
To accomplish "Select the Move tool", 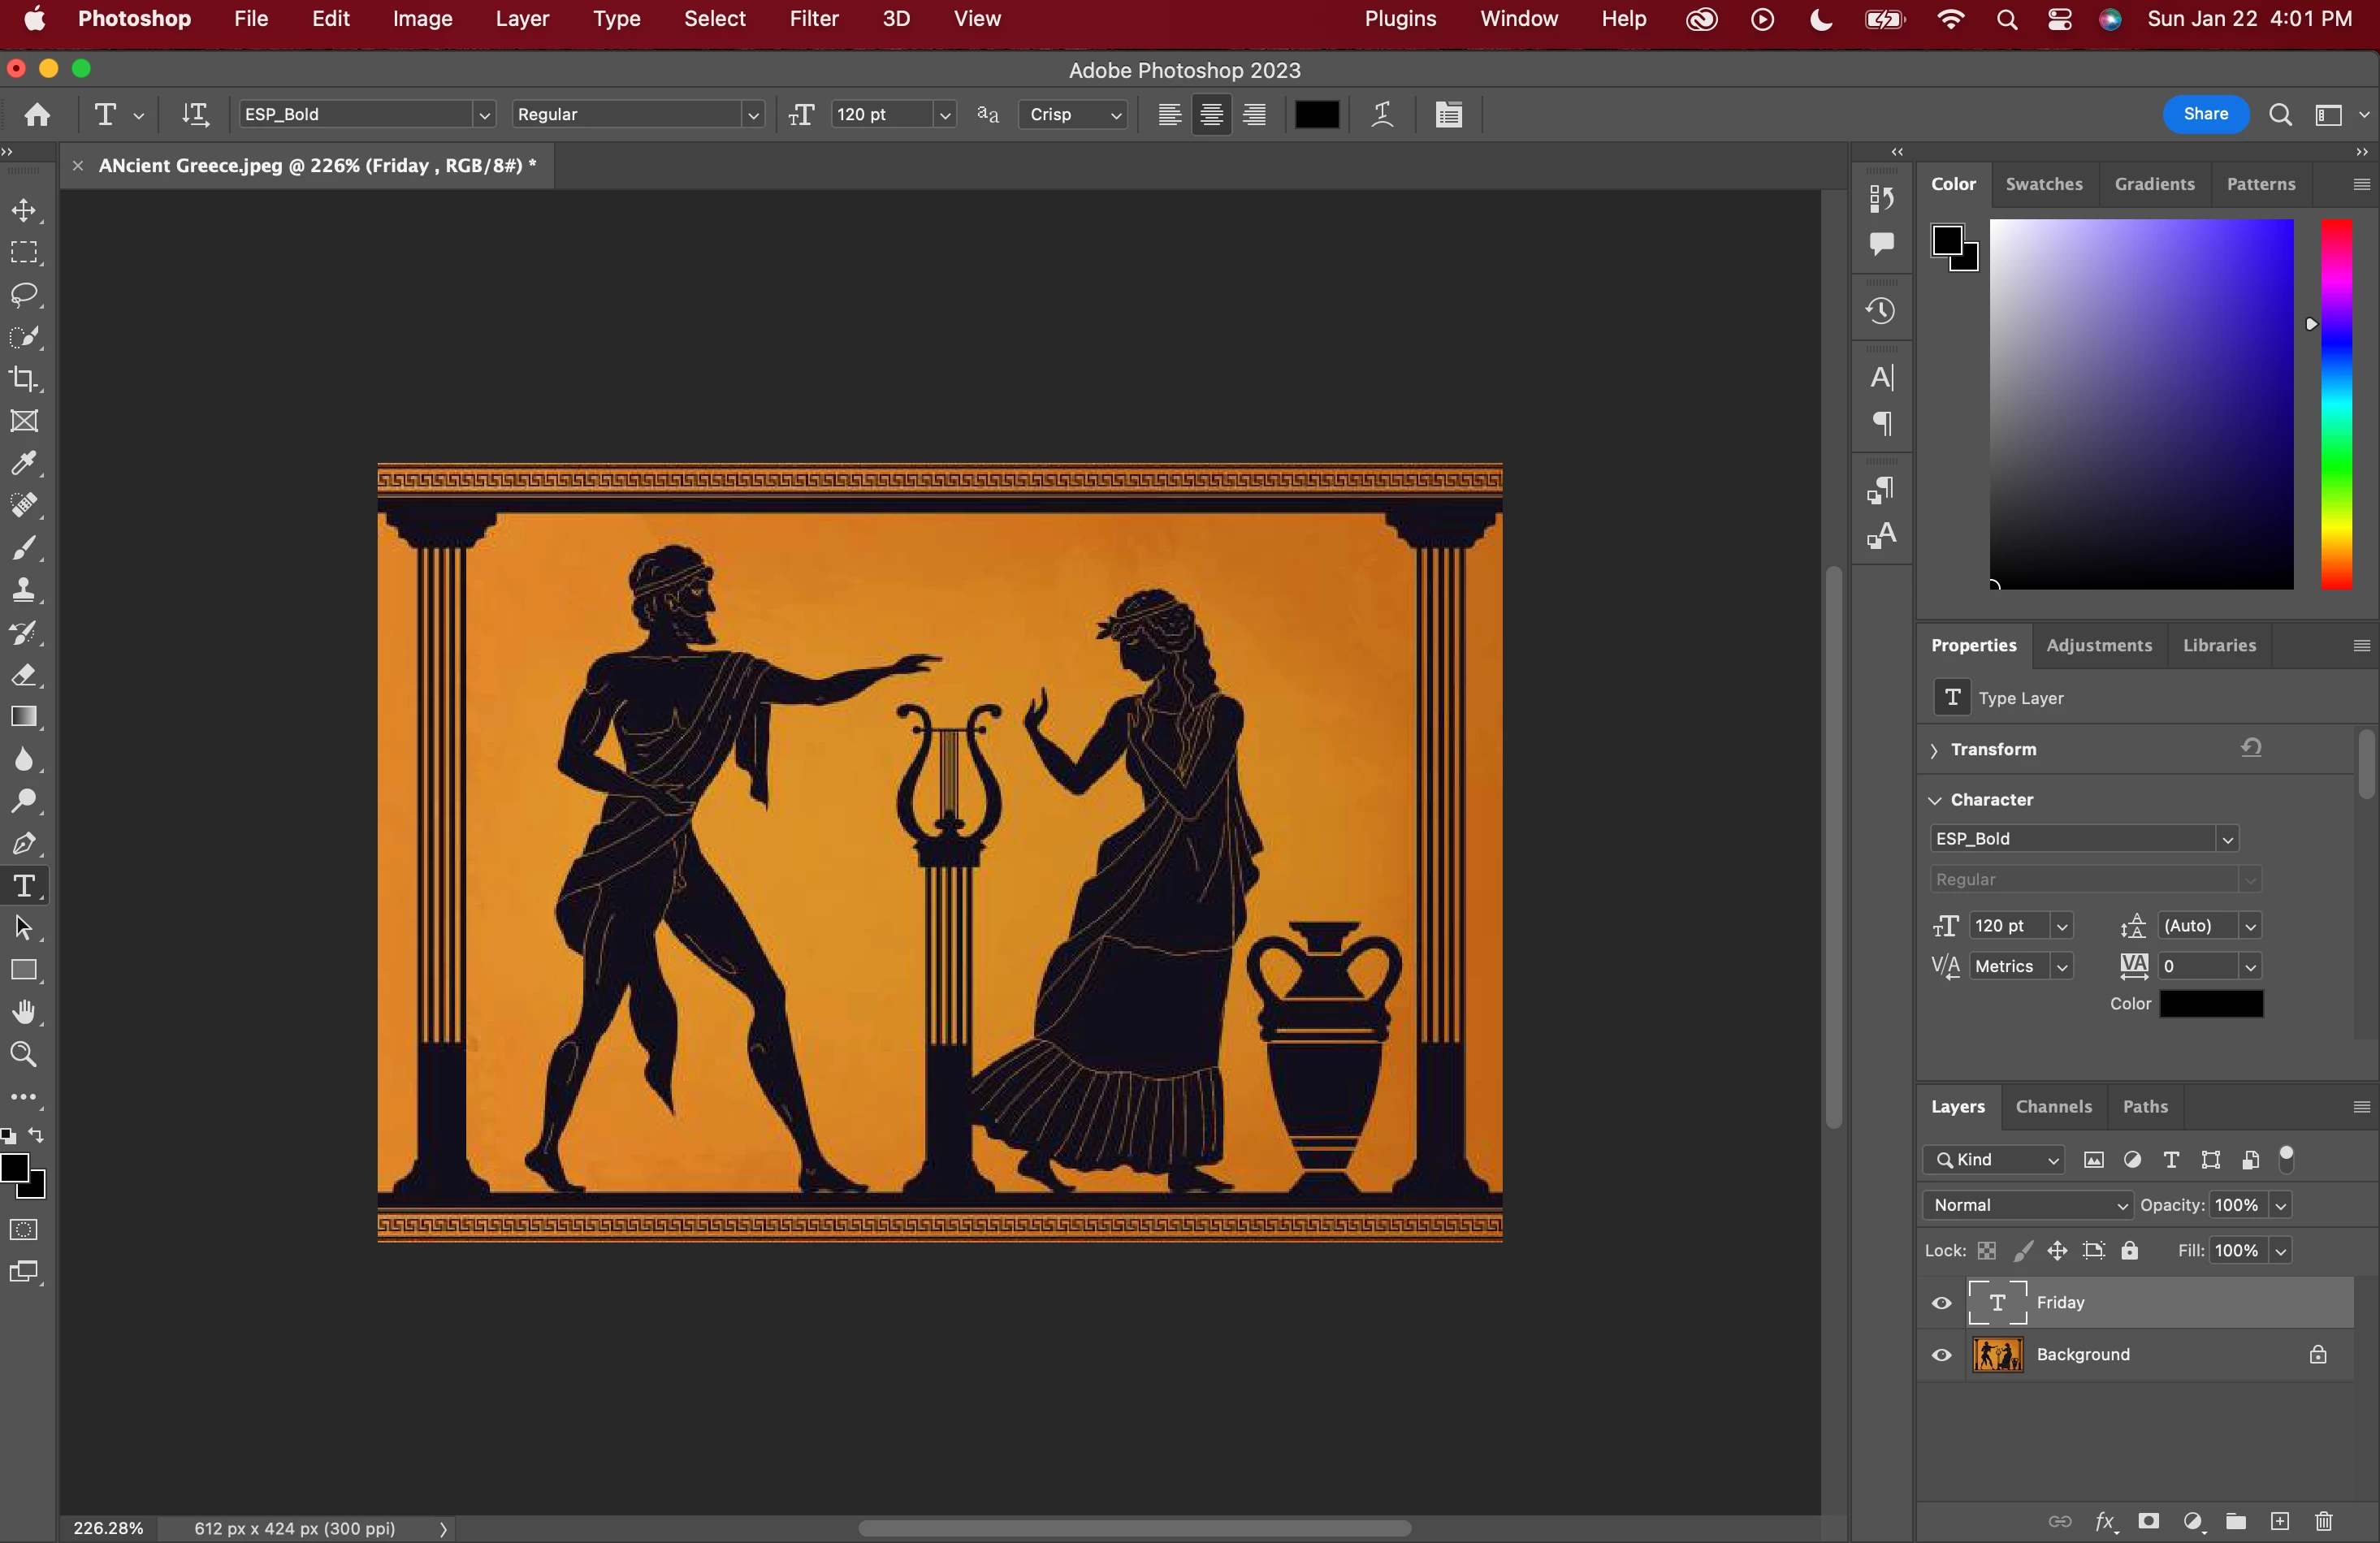I will click(24, 210).
